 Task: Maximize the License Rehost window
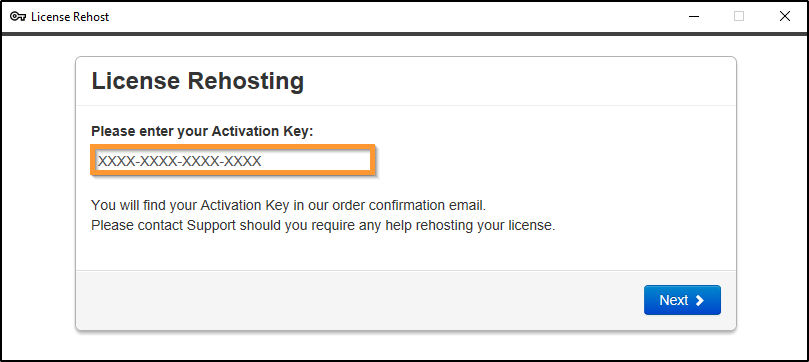[739, 17]
